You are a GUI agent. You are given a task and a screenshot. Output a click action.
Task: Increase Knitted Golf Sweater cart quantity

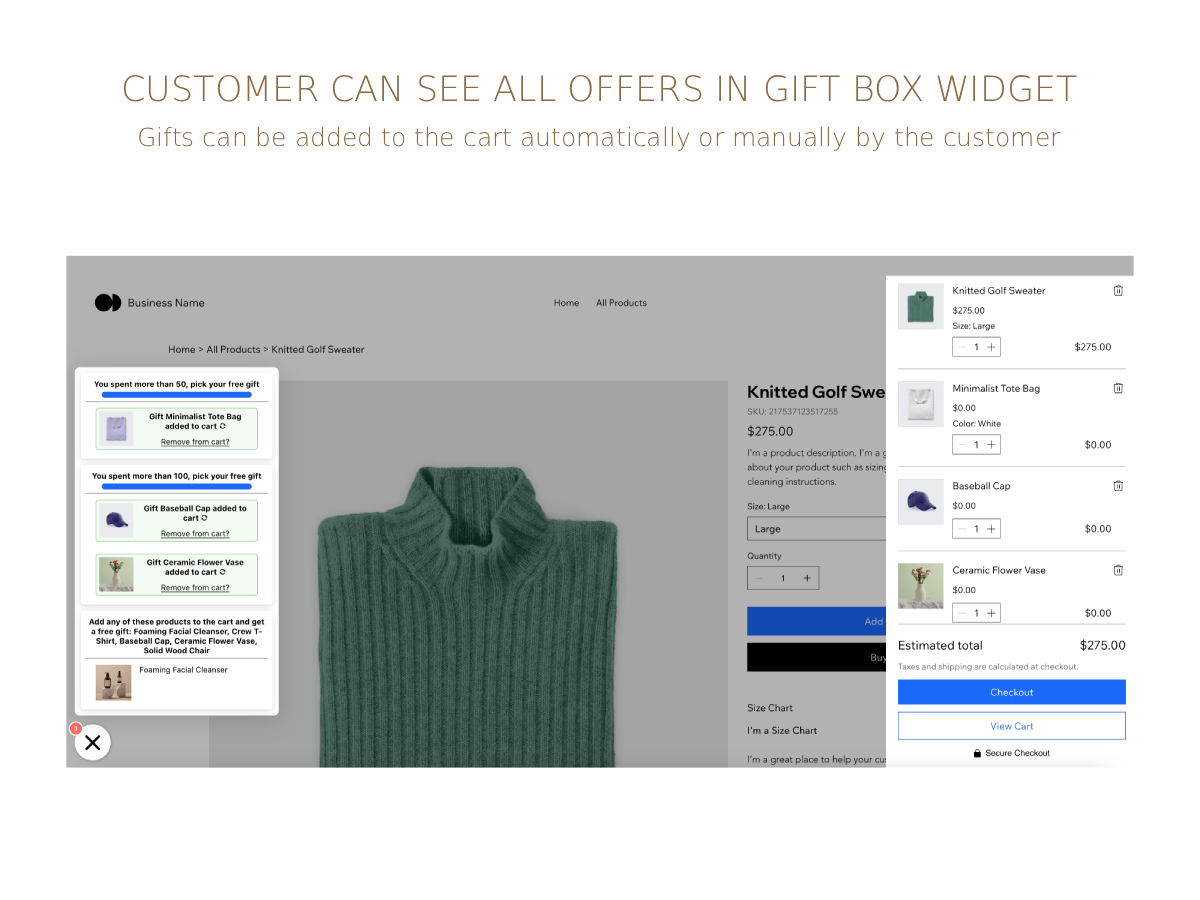click(x=991, y=347)
